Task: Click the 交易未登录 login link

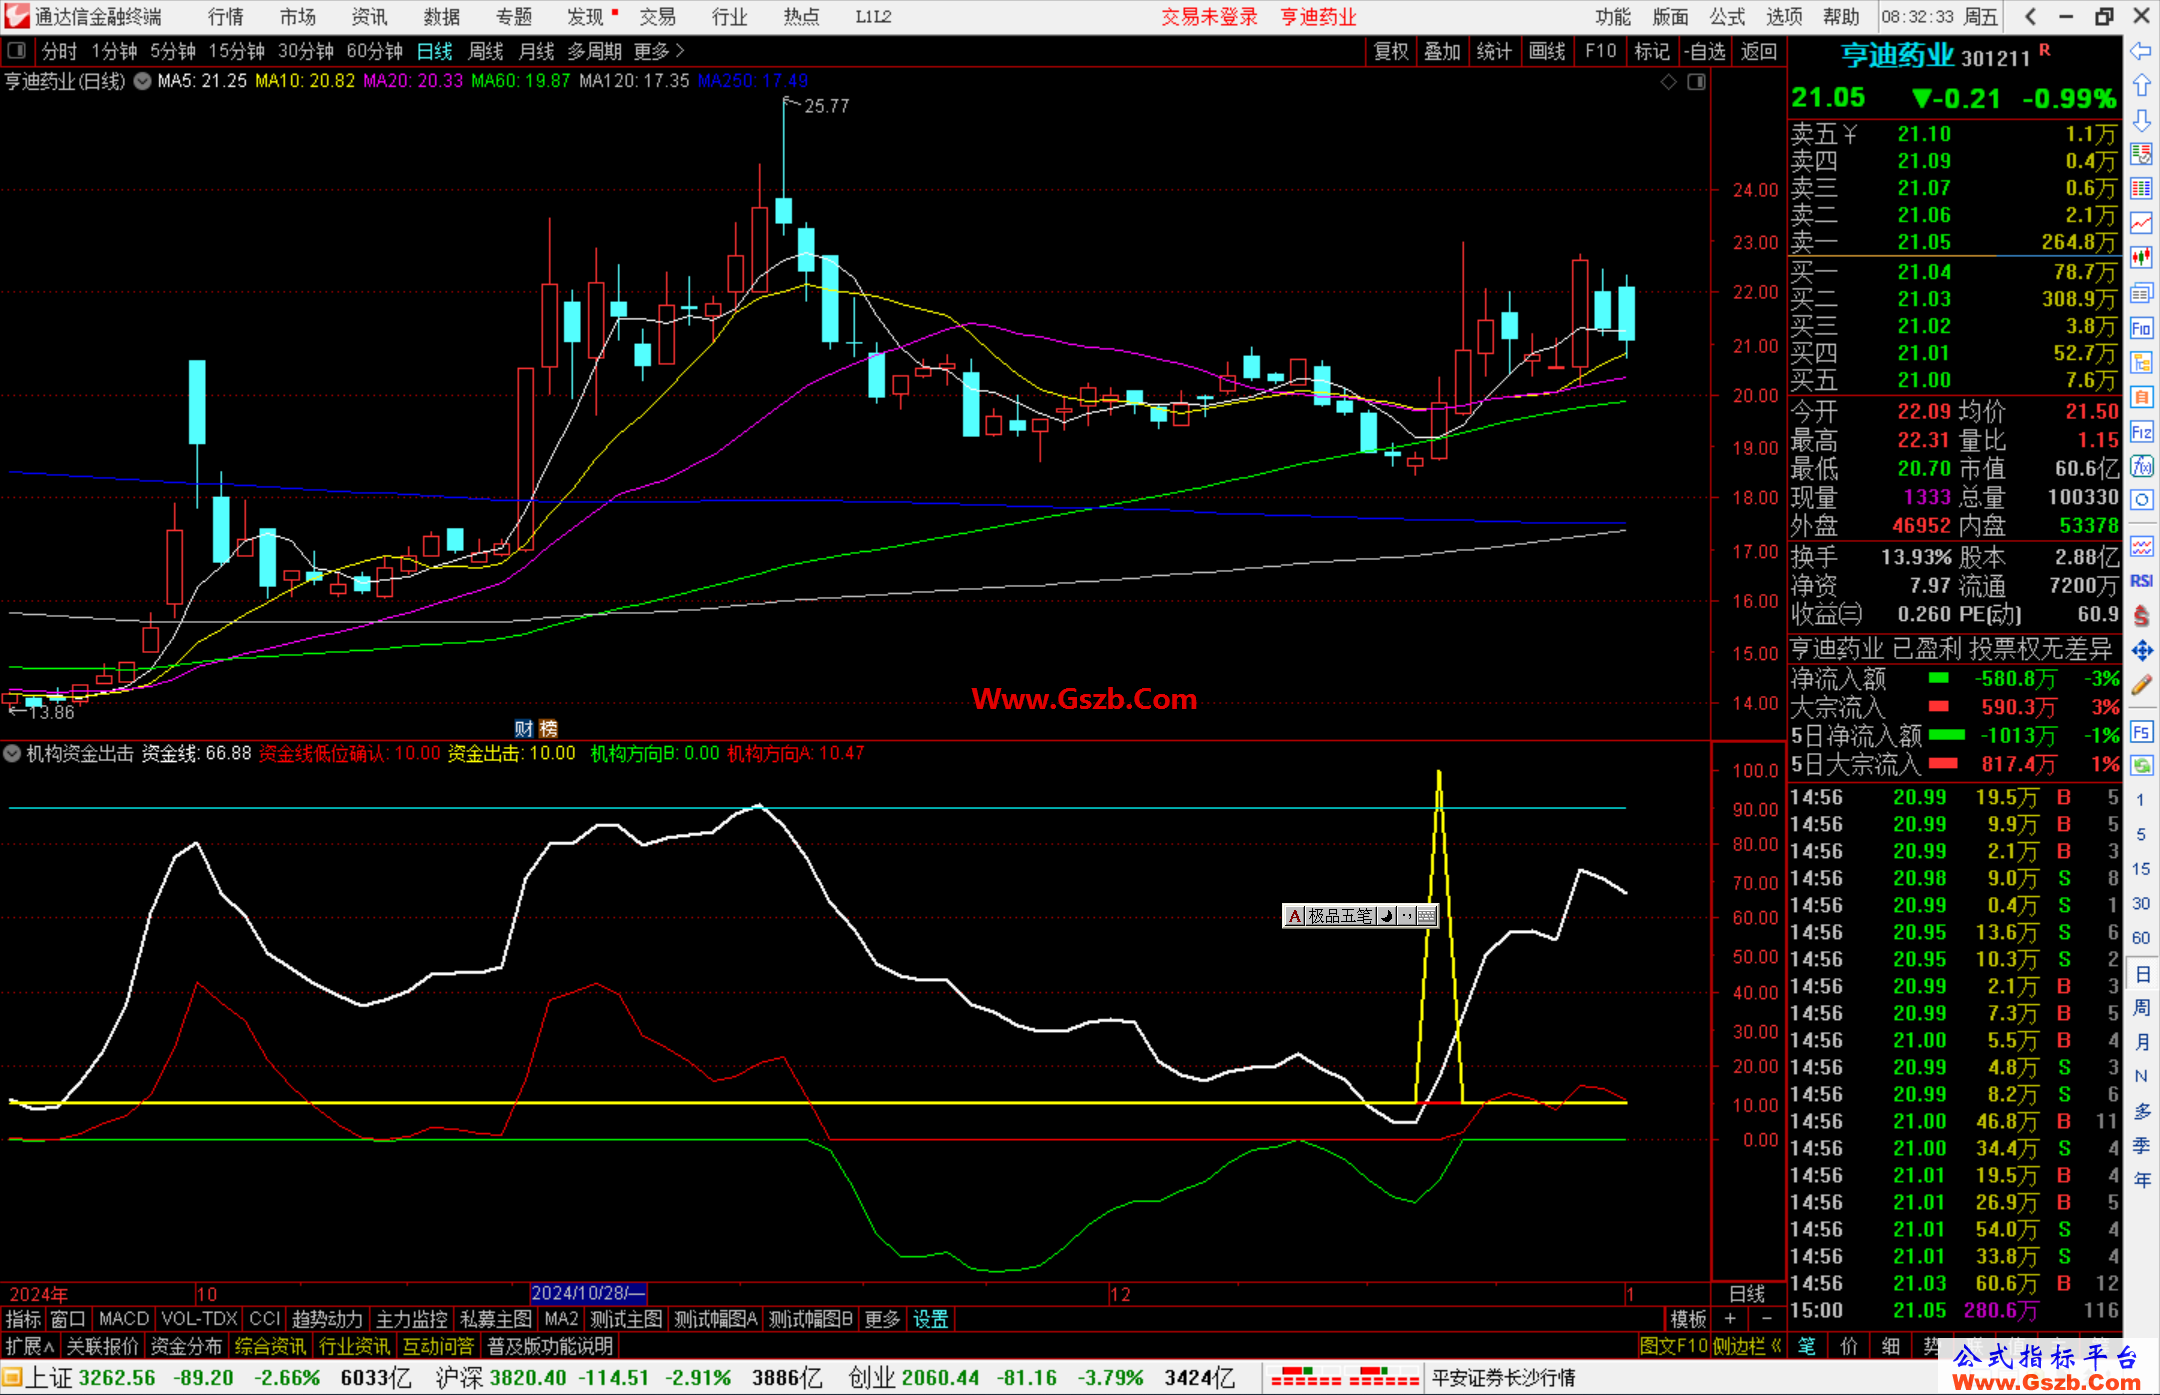Action: point(1209,17)
